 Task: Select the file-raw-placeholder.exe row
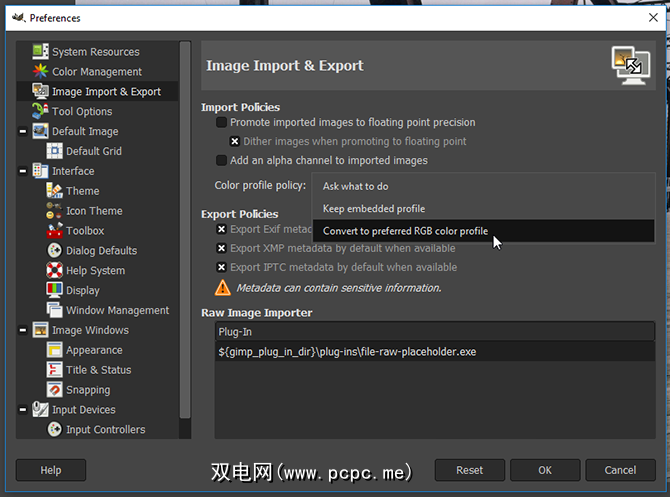(x=435, y=352)
